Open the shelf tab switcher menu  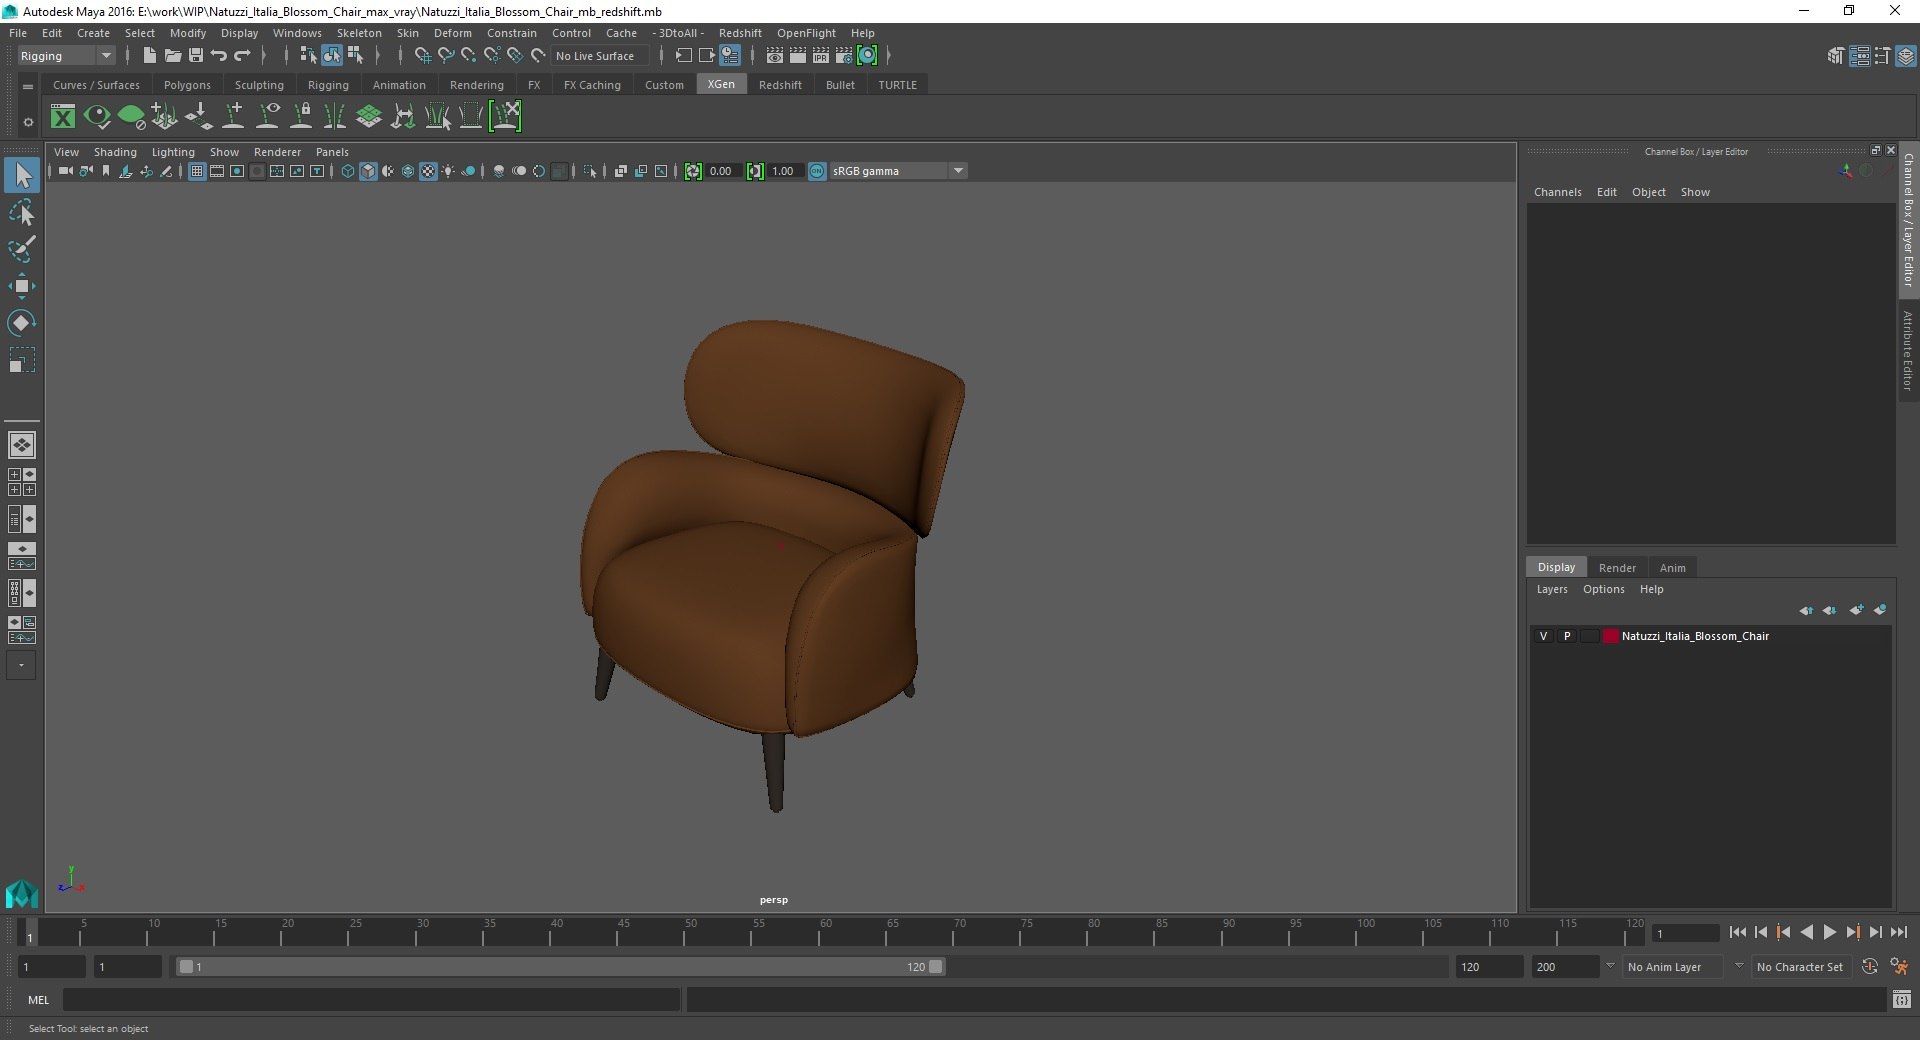28,87
